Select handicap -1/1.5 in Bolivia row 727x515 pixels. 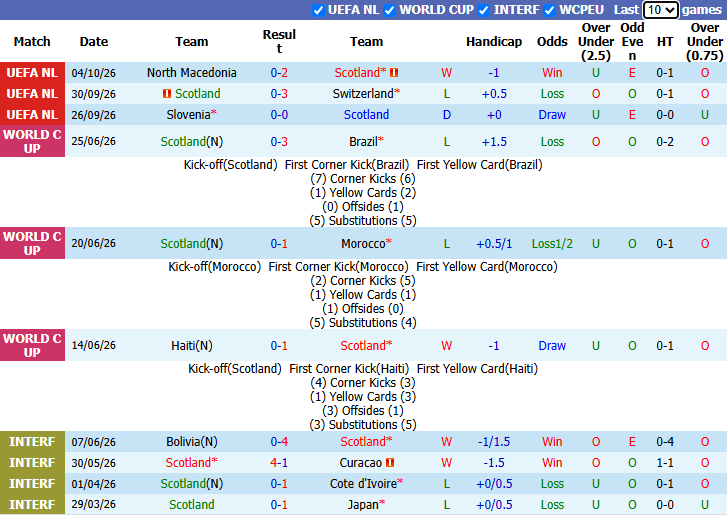494,442
